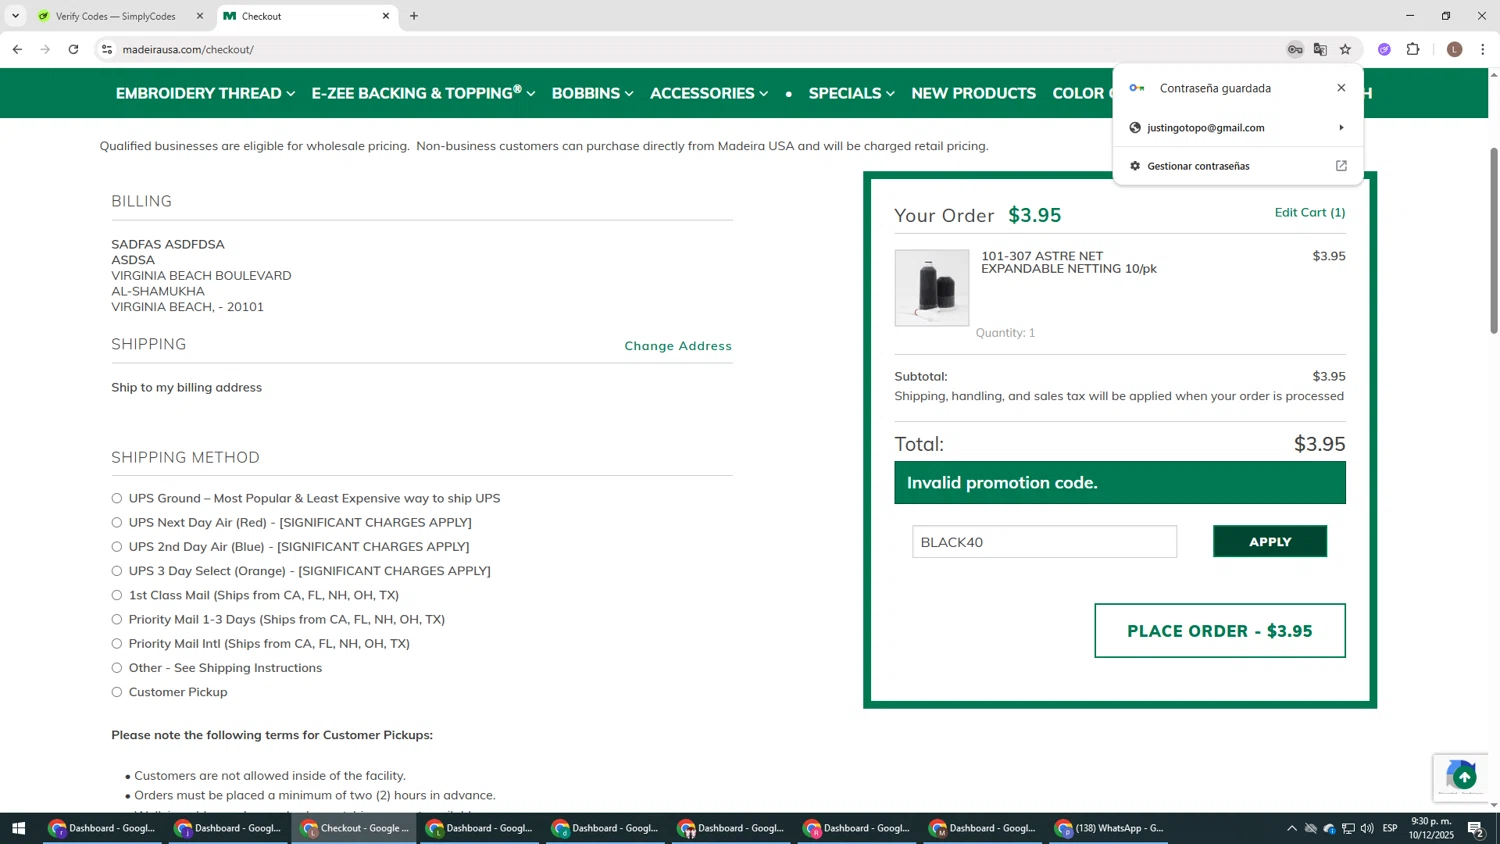Image resolution: width=1500 pixels, height=844 pixels.
Task: Apply the promotion code
Action: pyautogui.click(x=1269, y=541)
